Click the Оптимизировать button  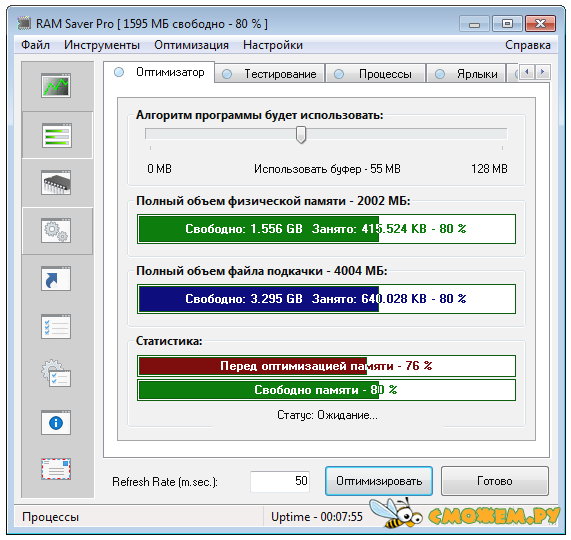pyautogui.click(x=379, y=481)
